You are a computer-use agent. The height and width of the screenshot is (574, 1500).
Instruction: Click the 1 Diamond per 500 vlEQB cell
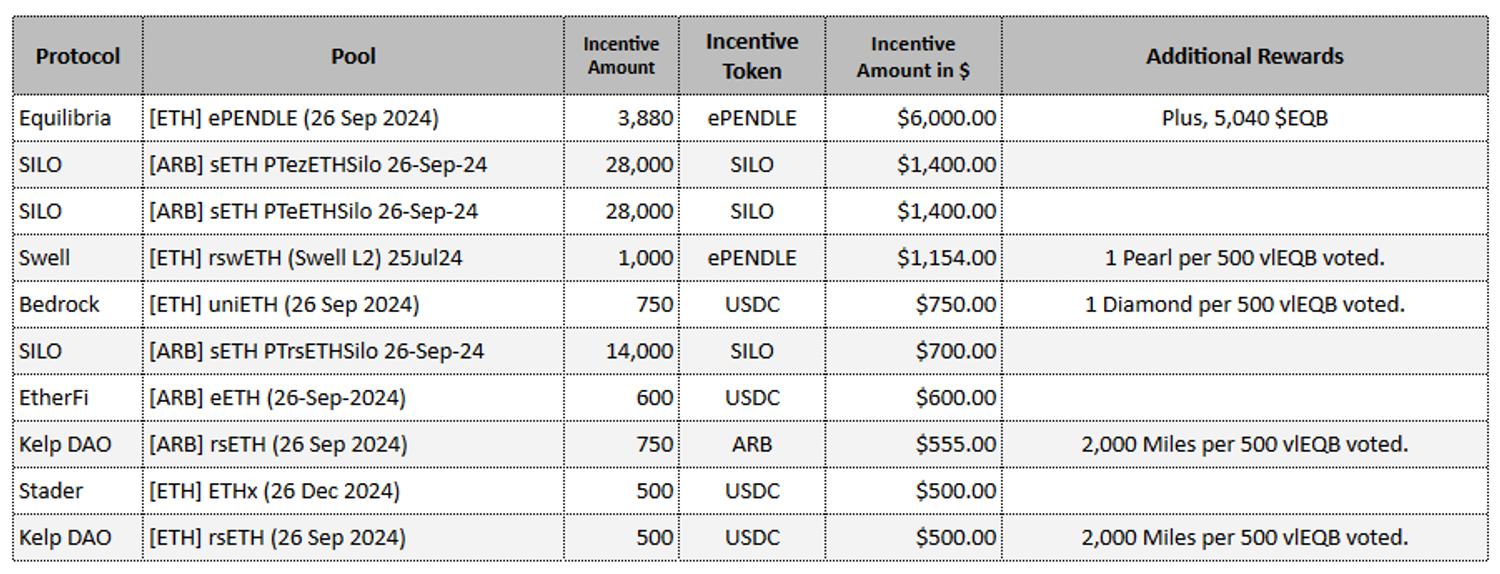1244,304
